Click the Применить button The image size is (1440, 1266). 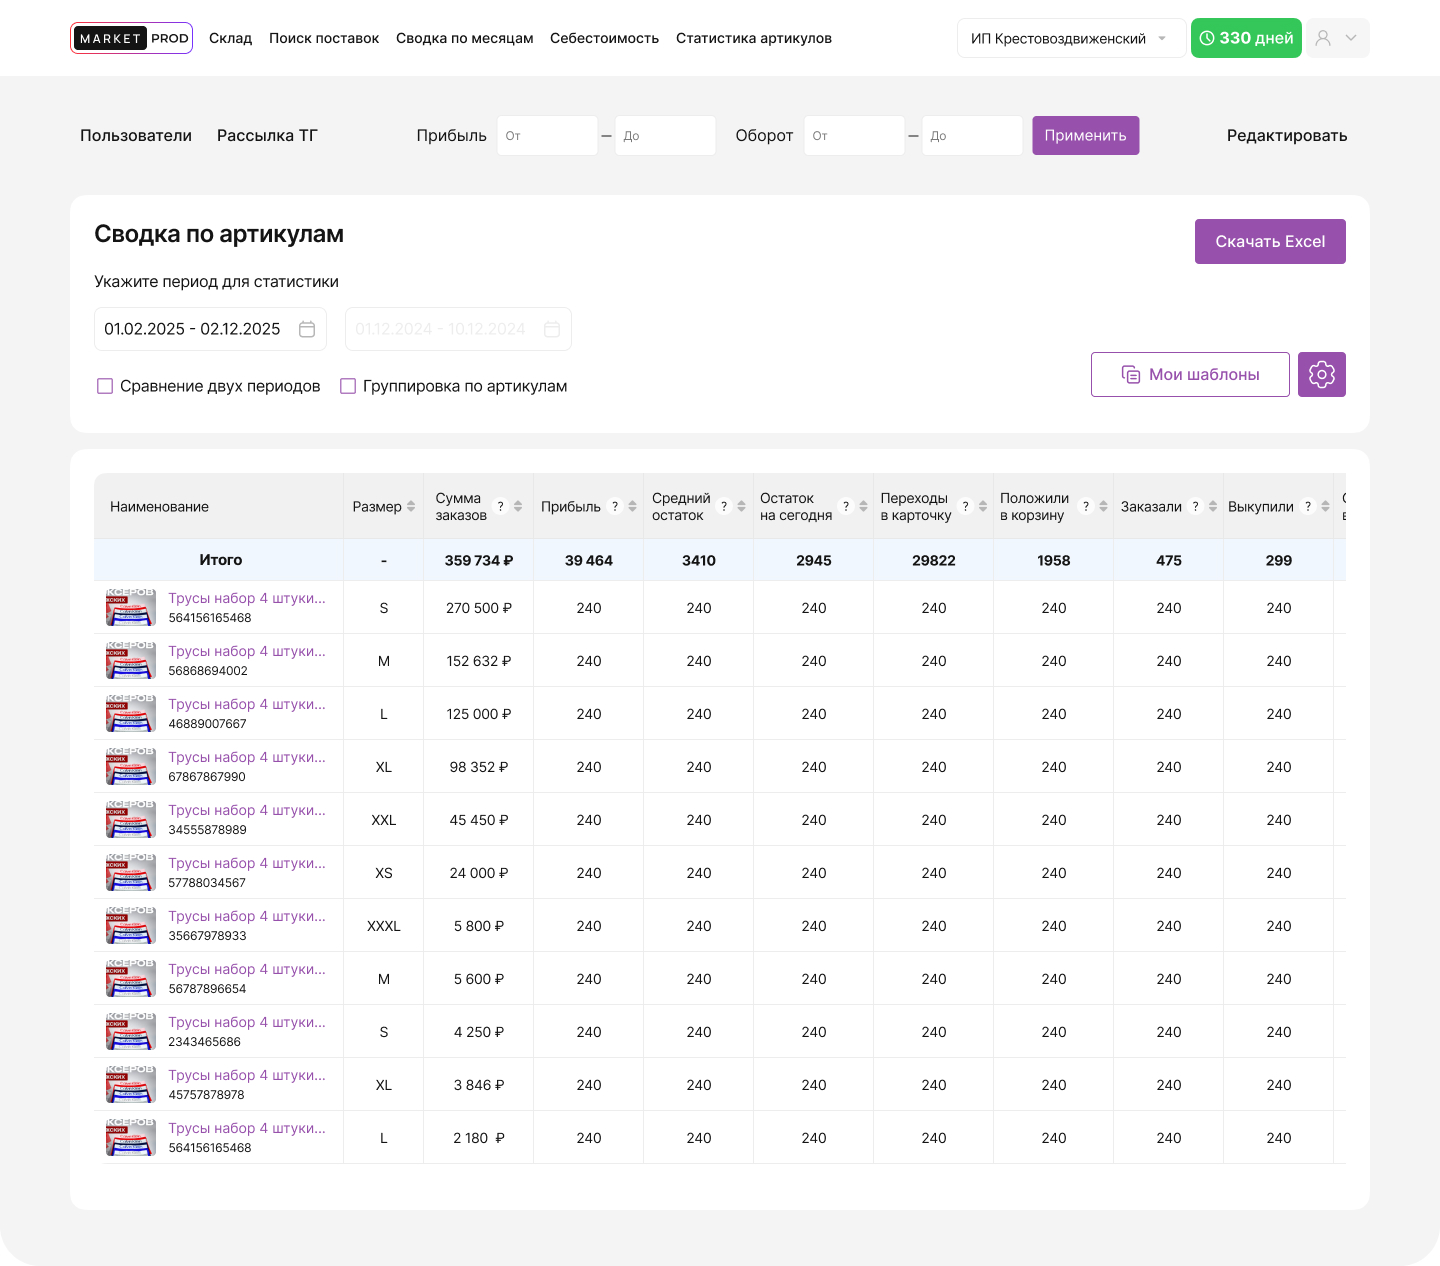(1085, 135)
